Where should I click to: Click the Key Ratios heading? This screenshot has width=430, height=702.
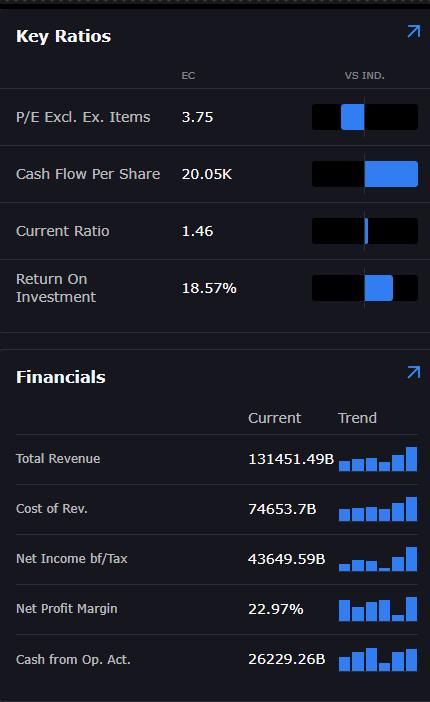point(64,36)
